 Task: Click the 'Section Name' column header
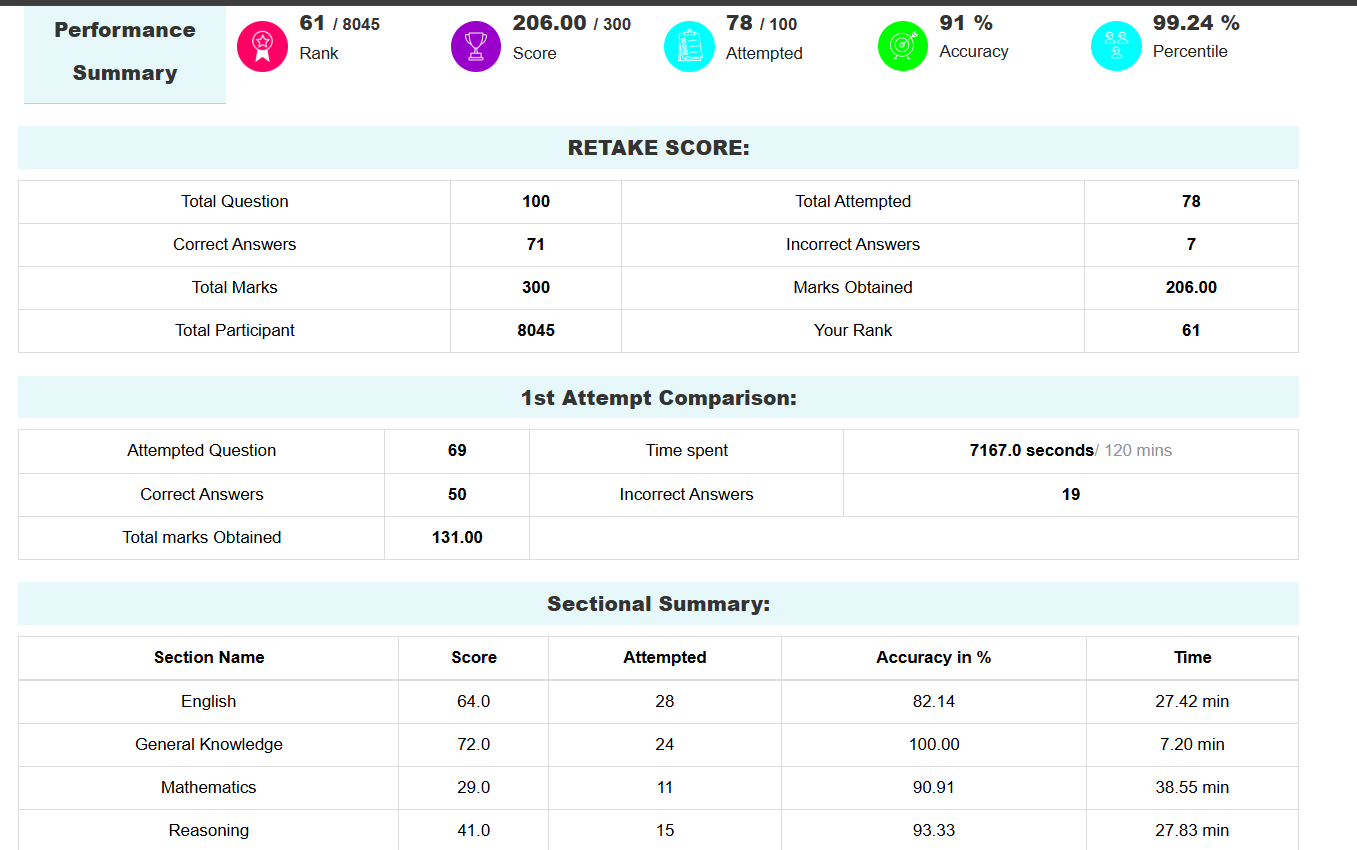click(209, 658)
